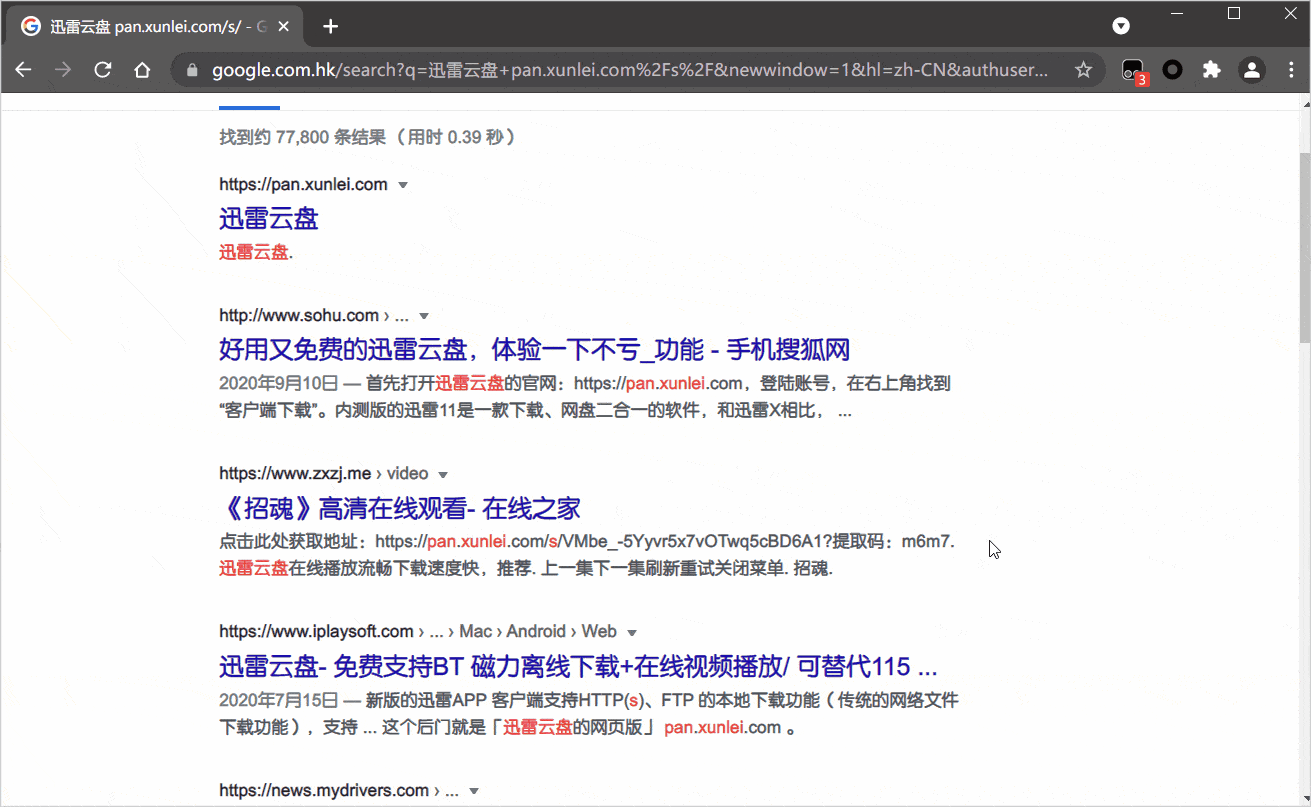Expand options arrow beside www.sohu.com result
Viewport: 1311px width, 807px height.
(x=424, y=316)
